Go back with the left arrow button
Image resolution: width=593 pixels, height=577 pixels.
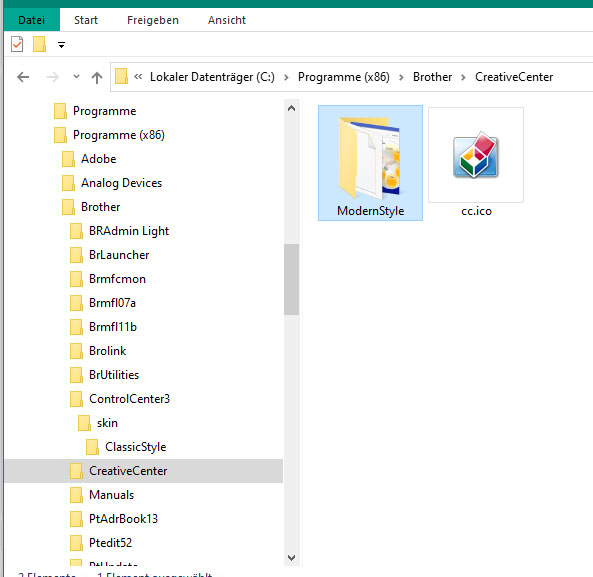(23, 77)
